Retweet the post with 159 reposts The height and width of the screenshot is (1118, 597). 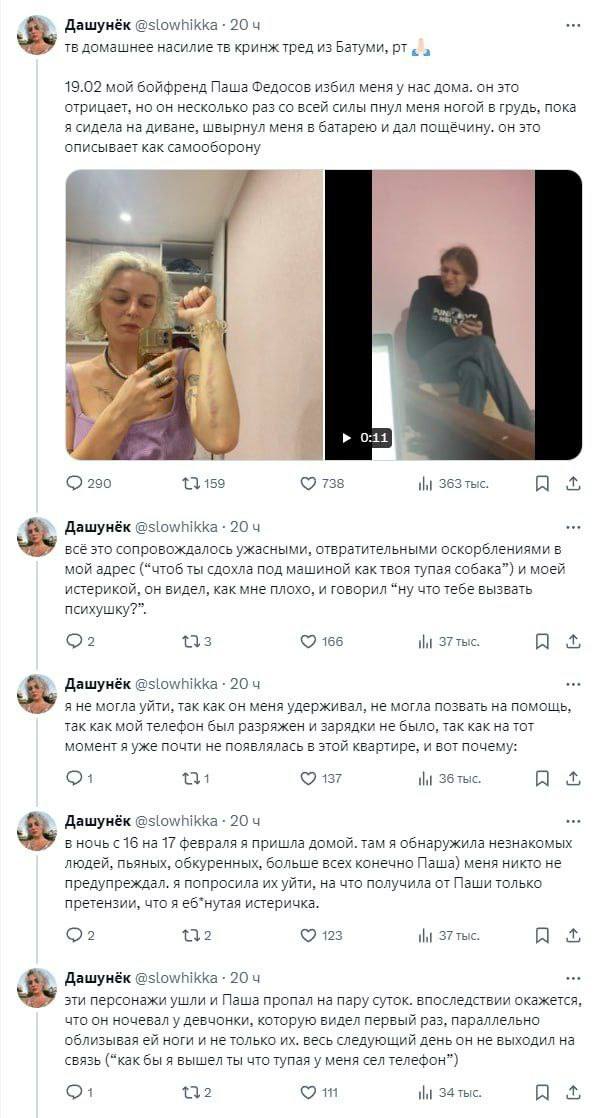pyautogui.click(x=204, y=483)
